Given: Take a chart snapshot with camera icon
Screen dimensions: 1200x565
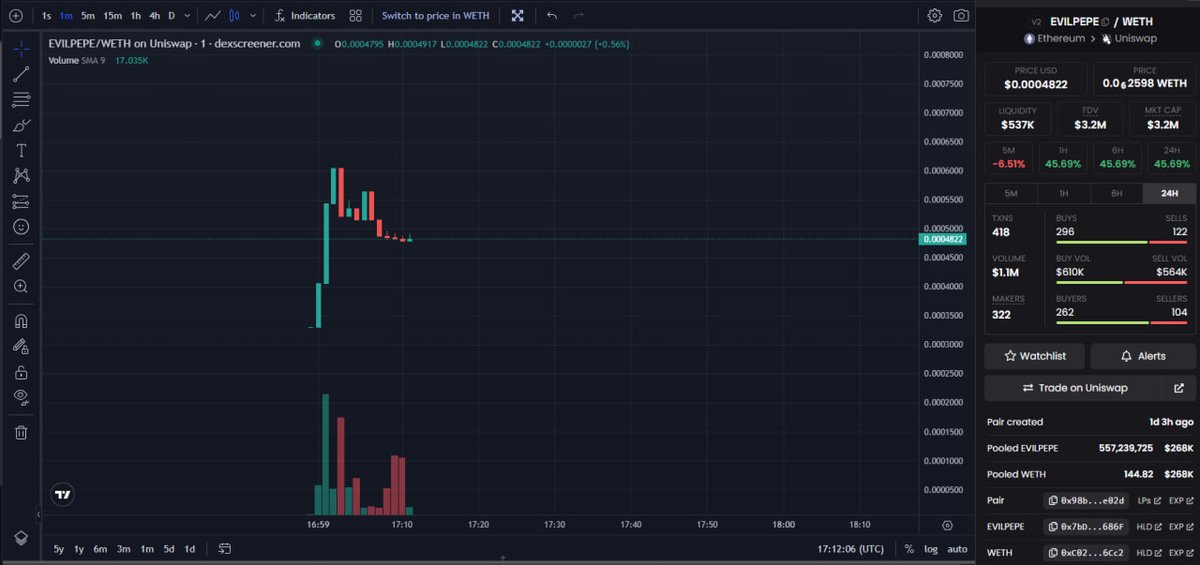Looking at the screenshot, I should tap(961, 16).
